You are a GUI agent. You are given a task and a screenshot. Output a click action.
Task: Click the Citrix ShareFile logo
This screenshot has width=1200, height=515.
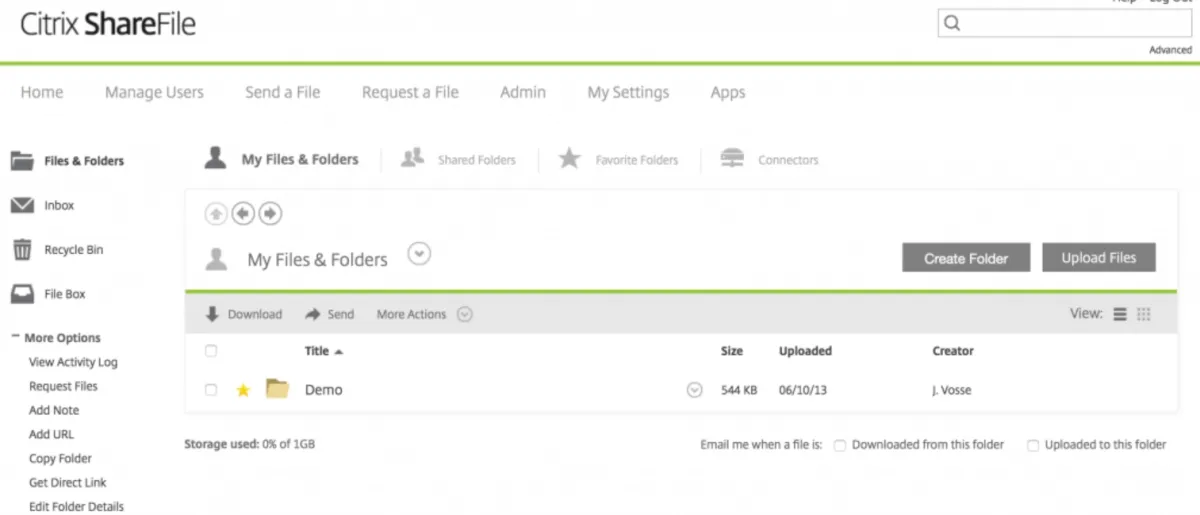(108, 25)
